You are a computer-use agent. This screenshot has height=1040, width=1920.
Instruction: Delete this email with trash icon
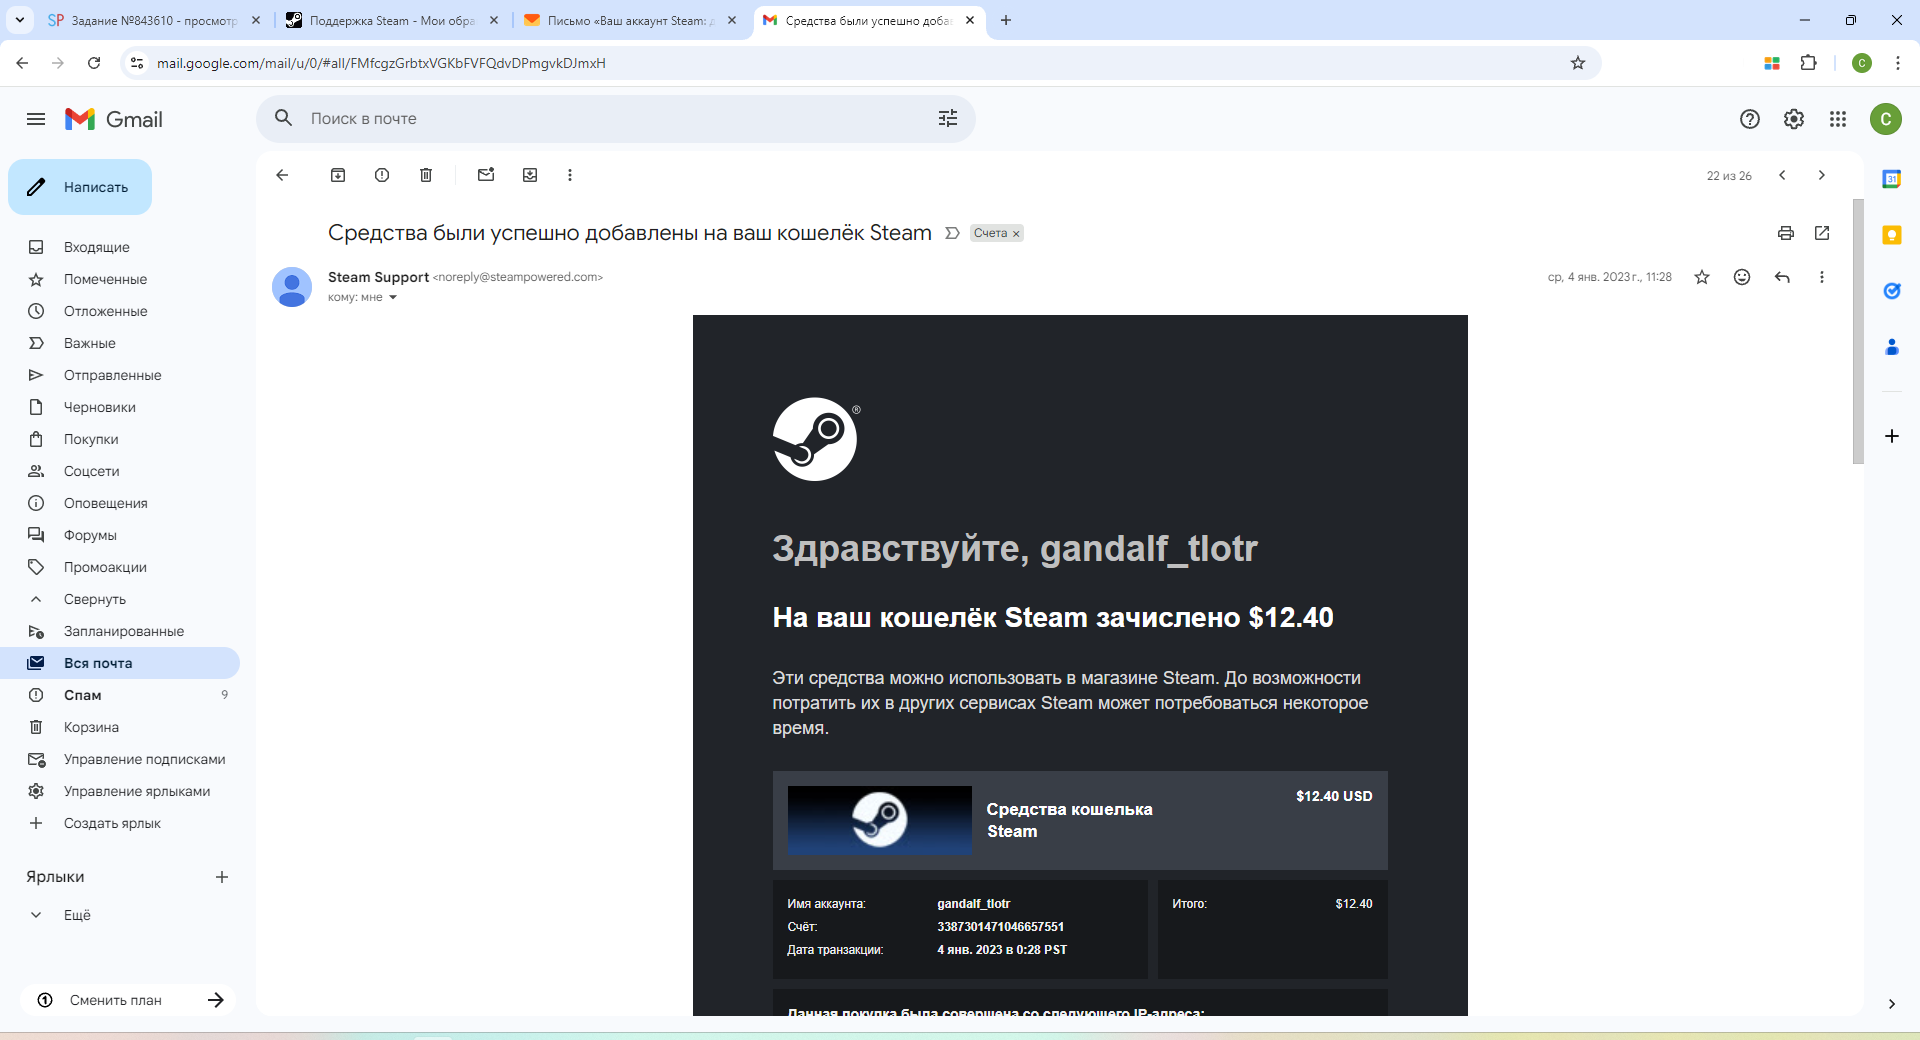[x=426, y=175]
